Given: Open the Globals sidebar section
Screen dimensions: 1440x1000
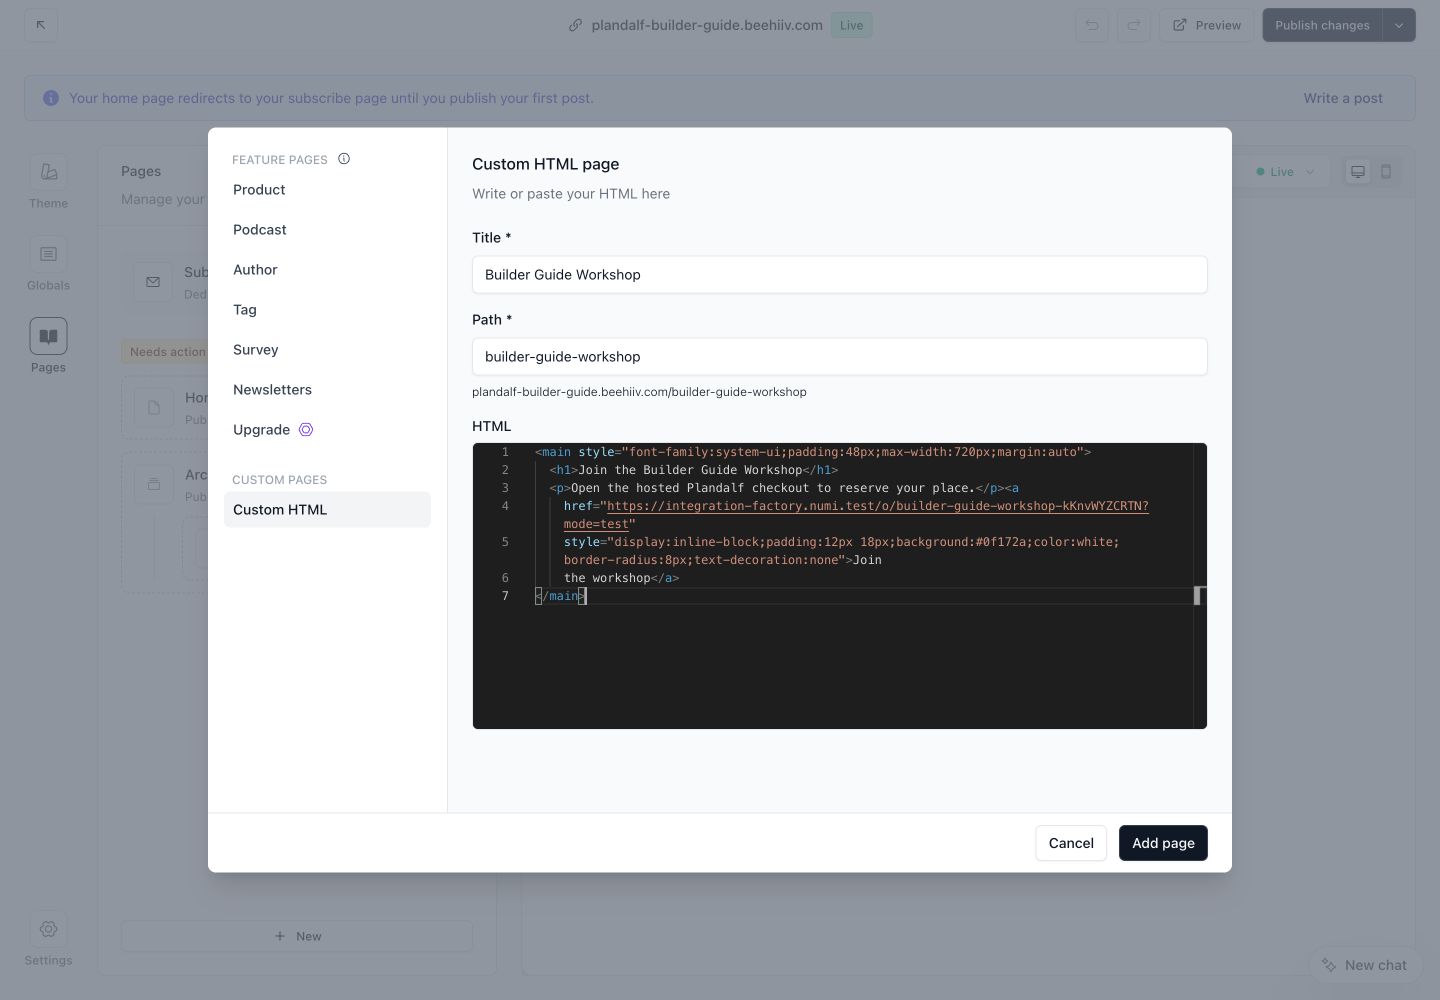Looking at the screenshot, I should [48, 265].
